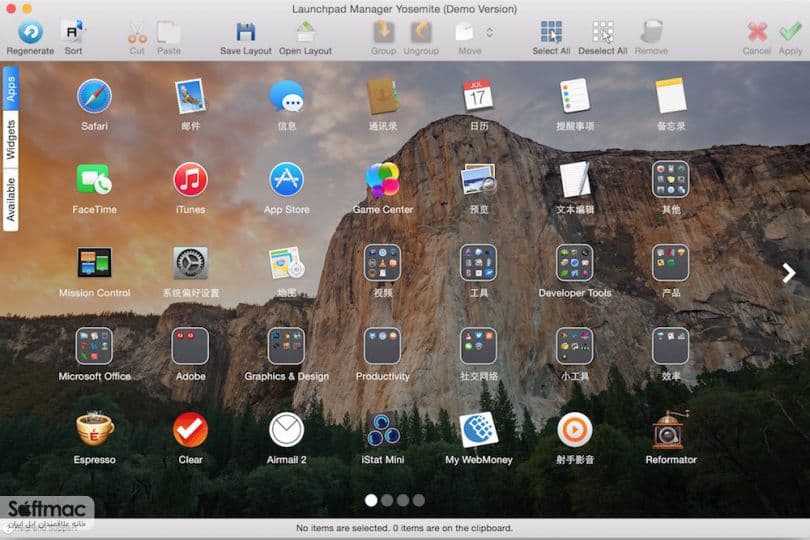Select the 视频 folder icon
The height and width of the screenshot is (540, 810).
382,263
